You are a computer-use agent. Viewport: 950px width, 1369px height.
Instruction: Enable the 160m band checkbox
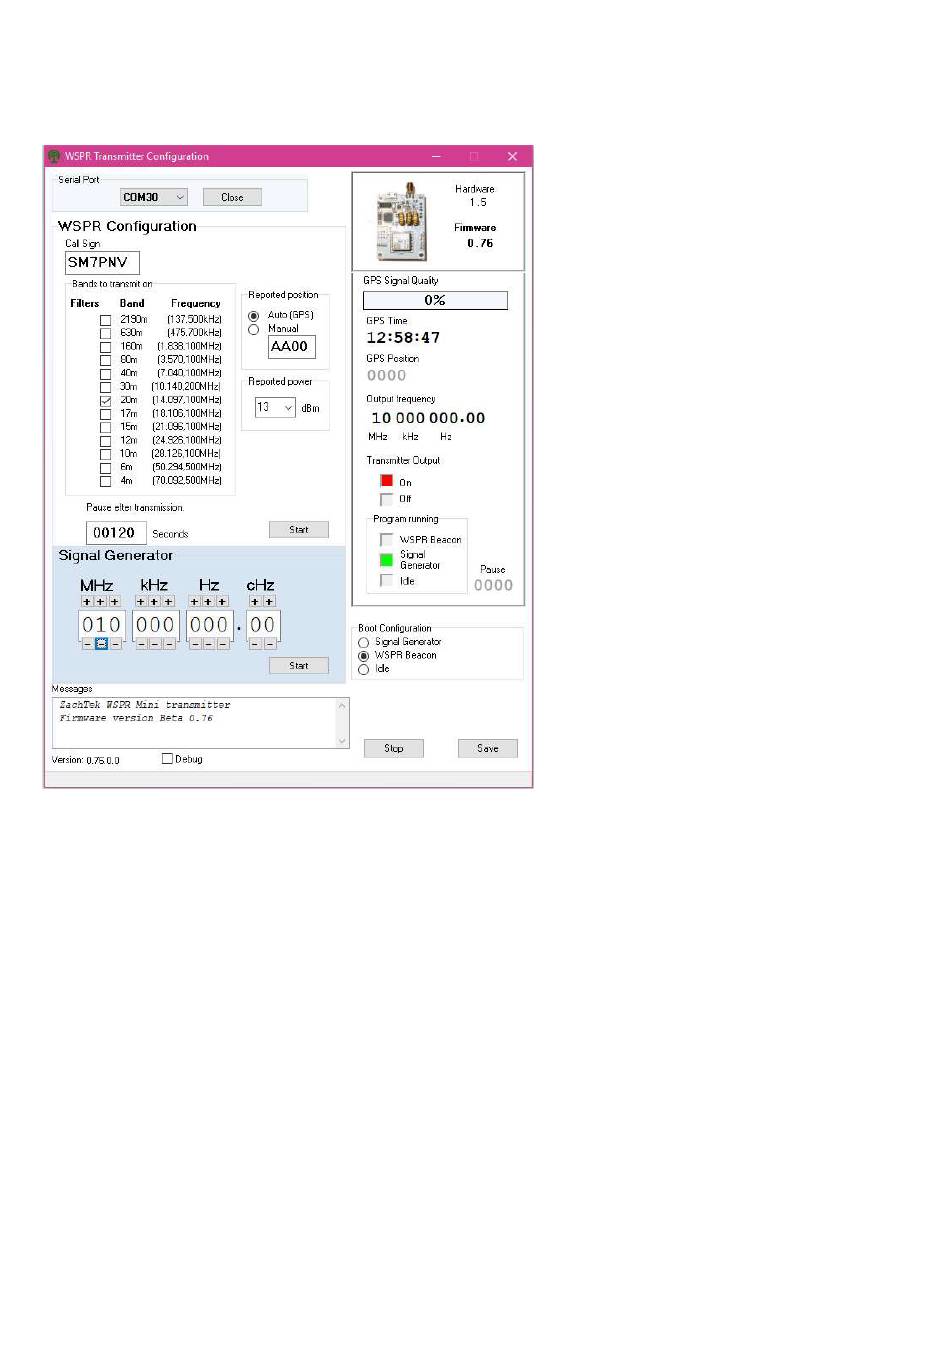click(105, 347)
